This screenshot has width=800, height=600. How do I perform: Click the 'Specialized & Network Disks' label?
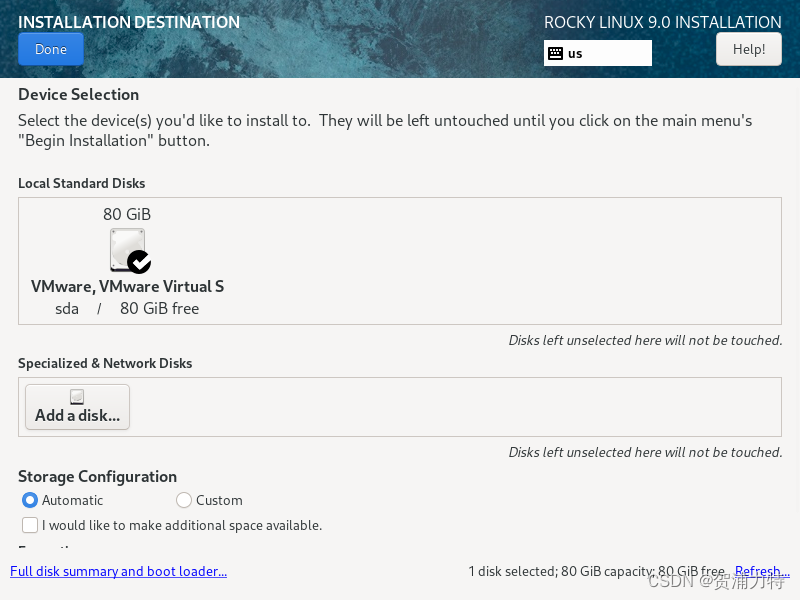click(x=105, y=363)
